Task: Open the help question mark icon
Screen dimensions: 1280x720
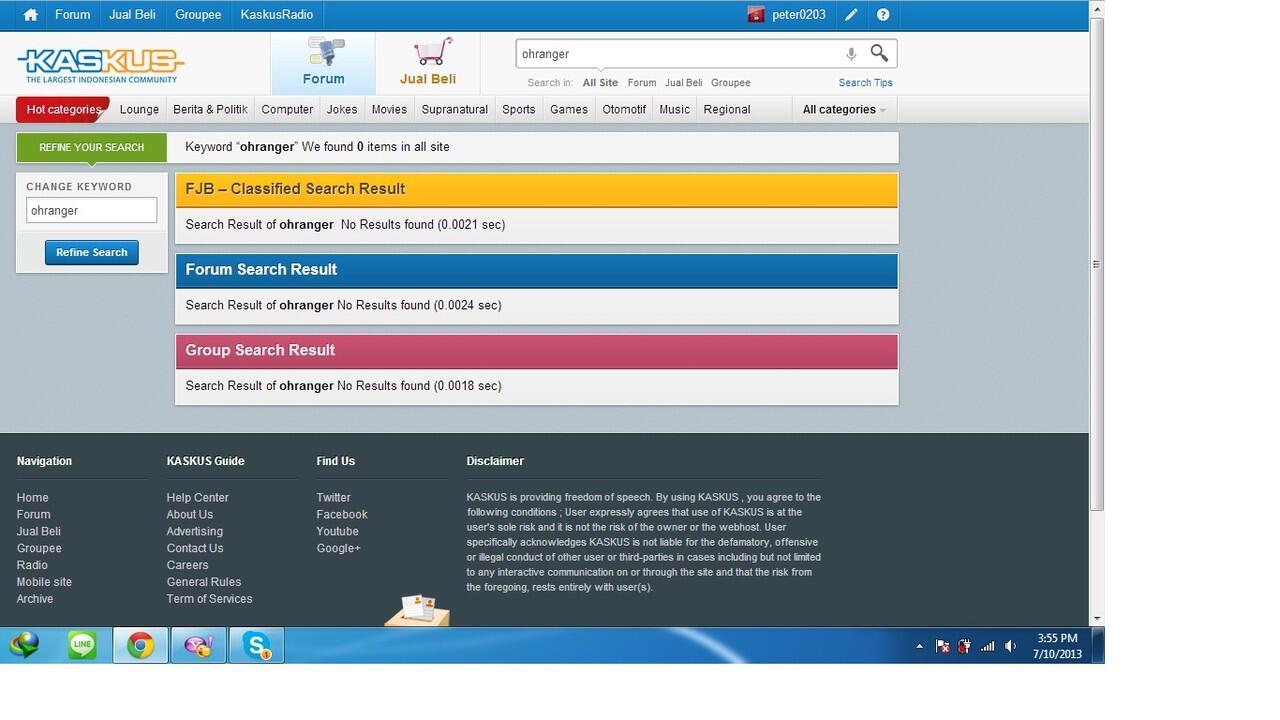Action: [883, 15]
